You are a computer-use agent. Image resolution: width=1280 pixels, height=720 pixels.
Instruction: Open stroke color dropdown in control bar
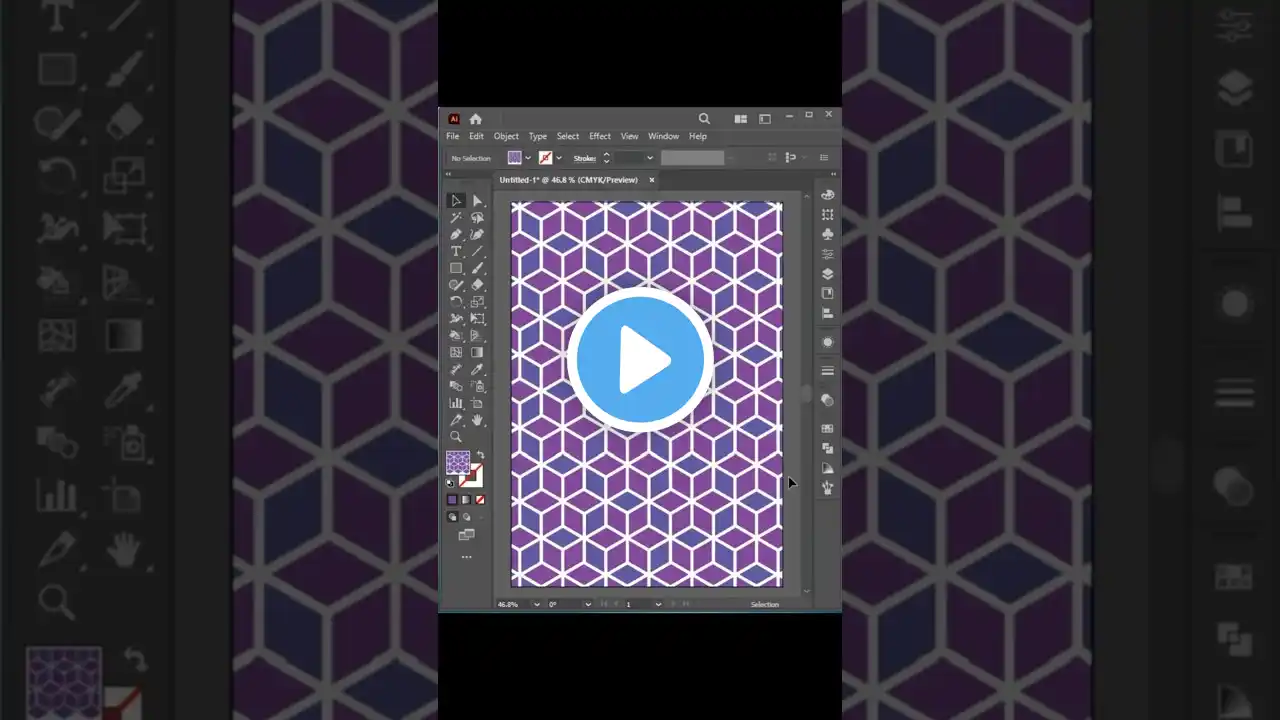pyautogui.click(x=559, y=158)
